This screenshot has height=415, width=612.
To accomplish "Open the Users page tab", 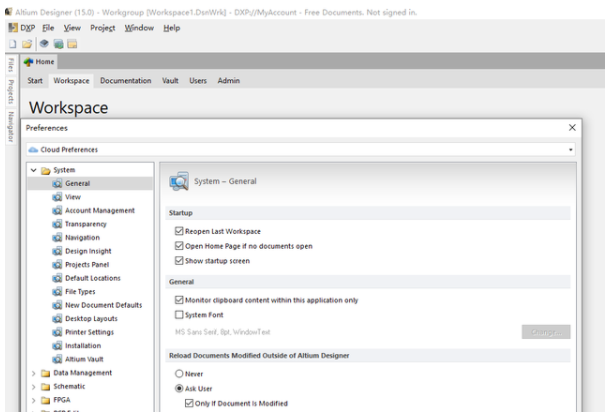I will (x=198, y=81).
